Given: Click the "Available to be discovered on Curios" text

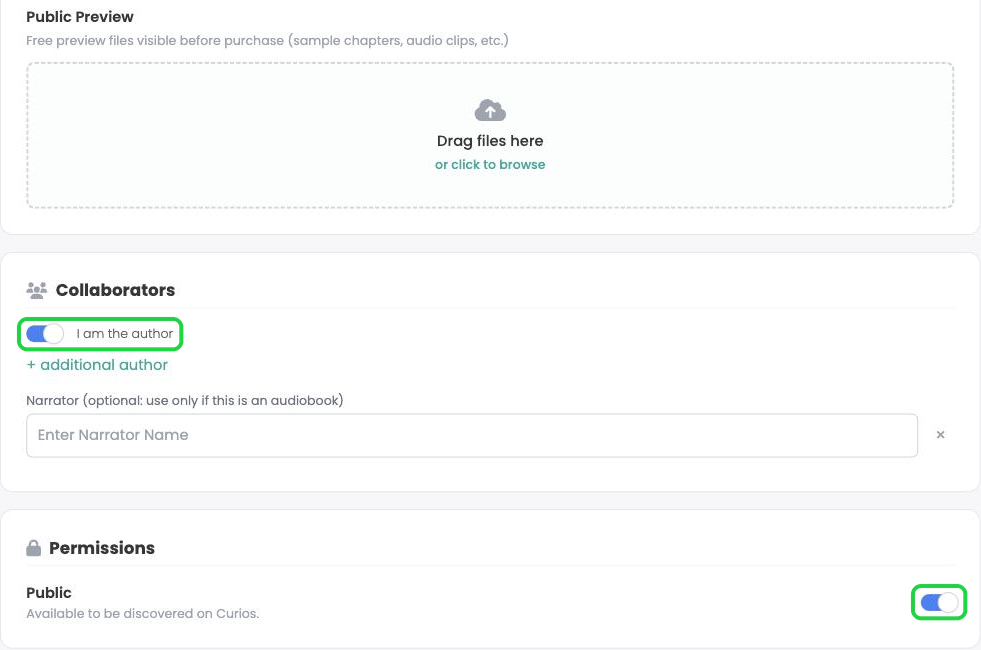Looking at the screenshot, I should click(x=143, y=614).
